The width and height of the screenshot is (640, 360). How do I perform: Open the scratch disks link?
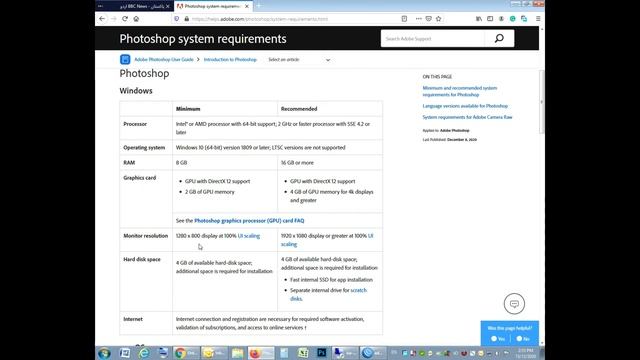click(x=328, y=294)
